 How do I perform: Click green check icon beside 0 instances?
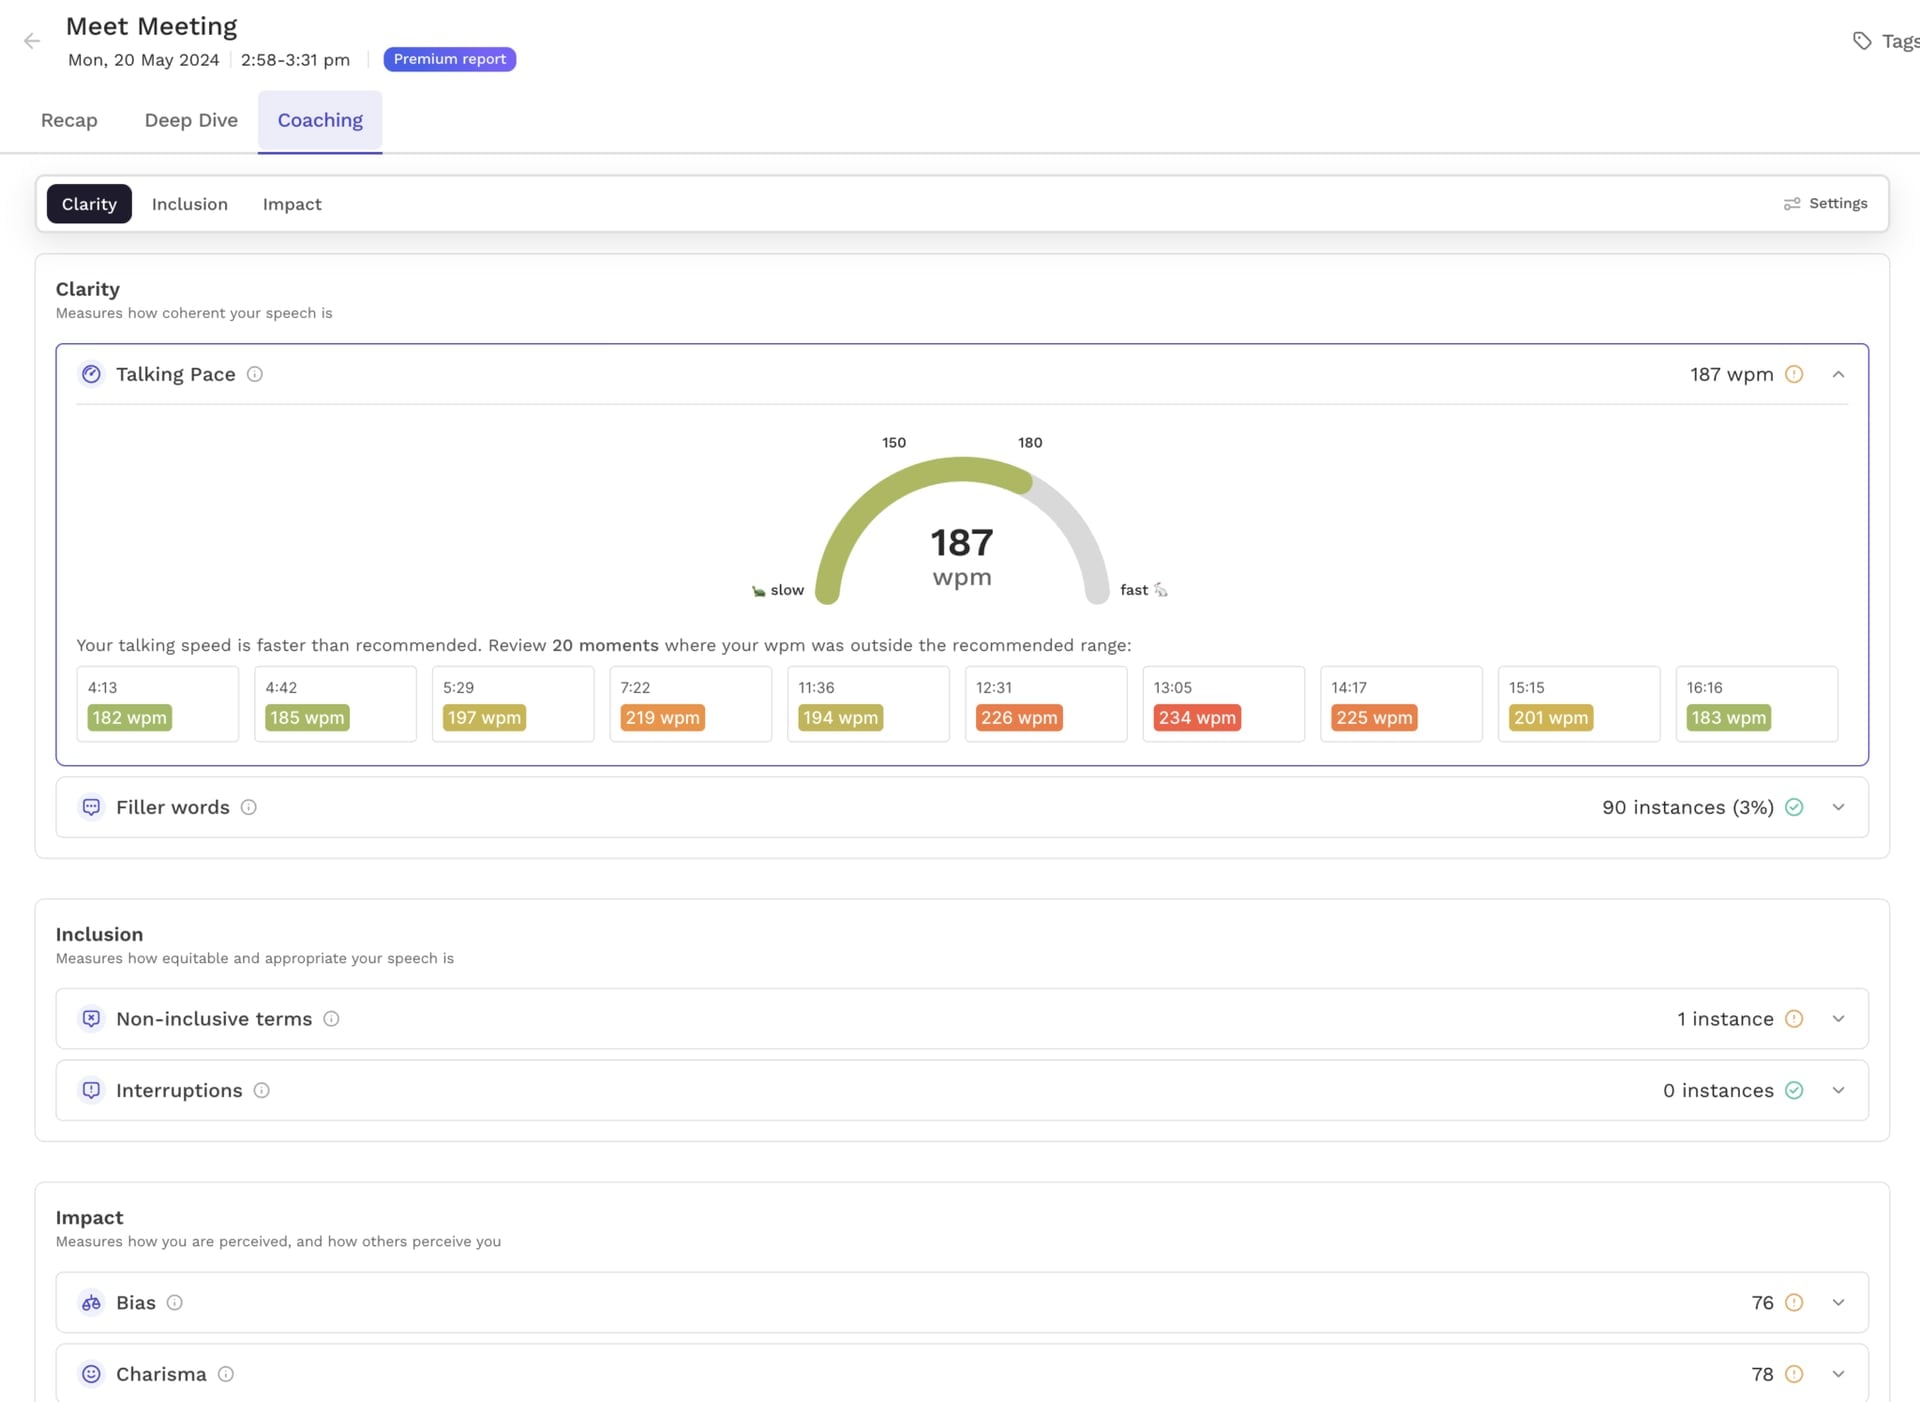pos(1794,1090)
